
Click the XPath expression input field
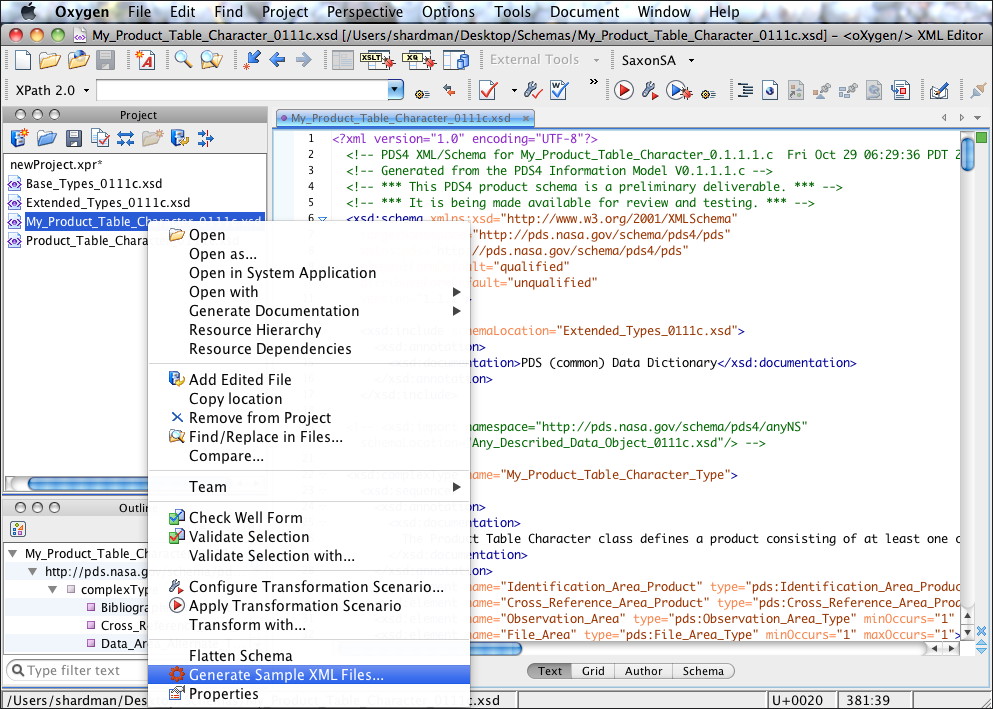243,91
